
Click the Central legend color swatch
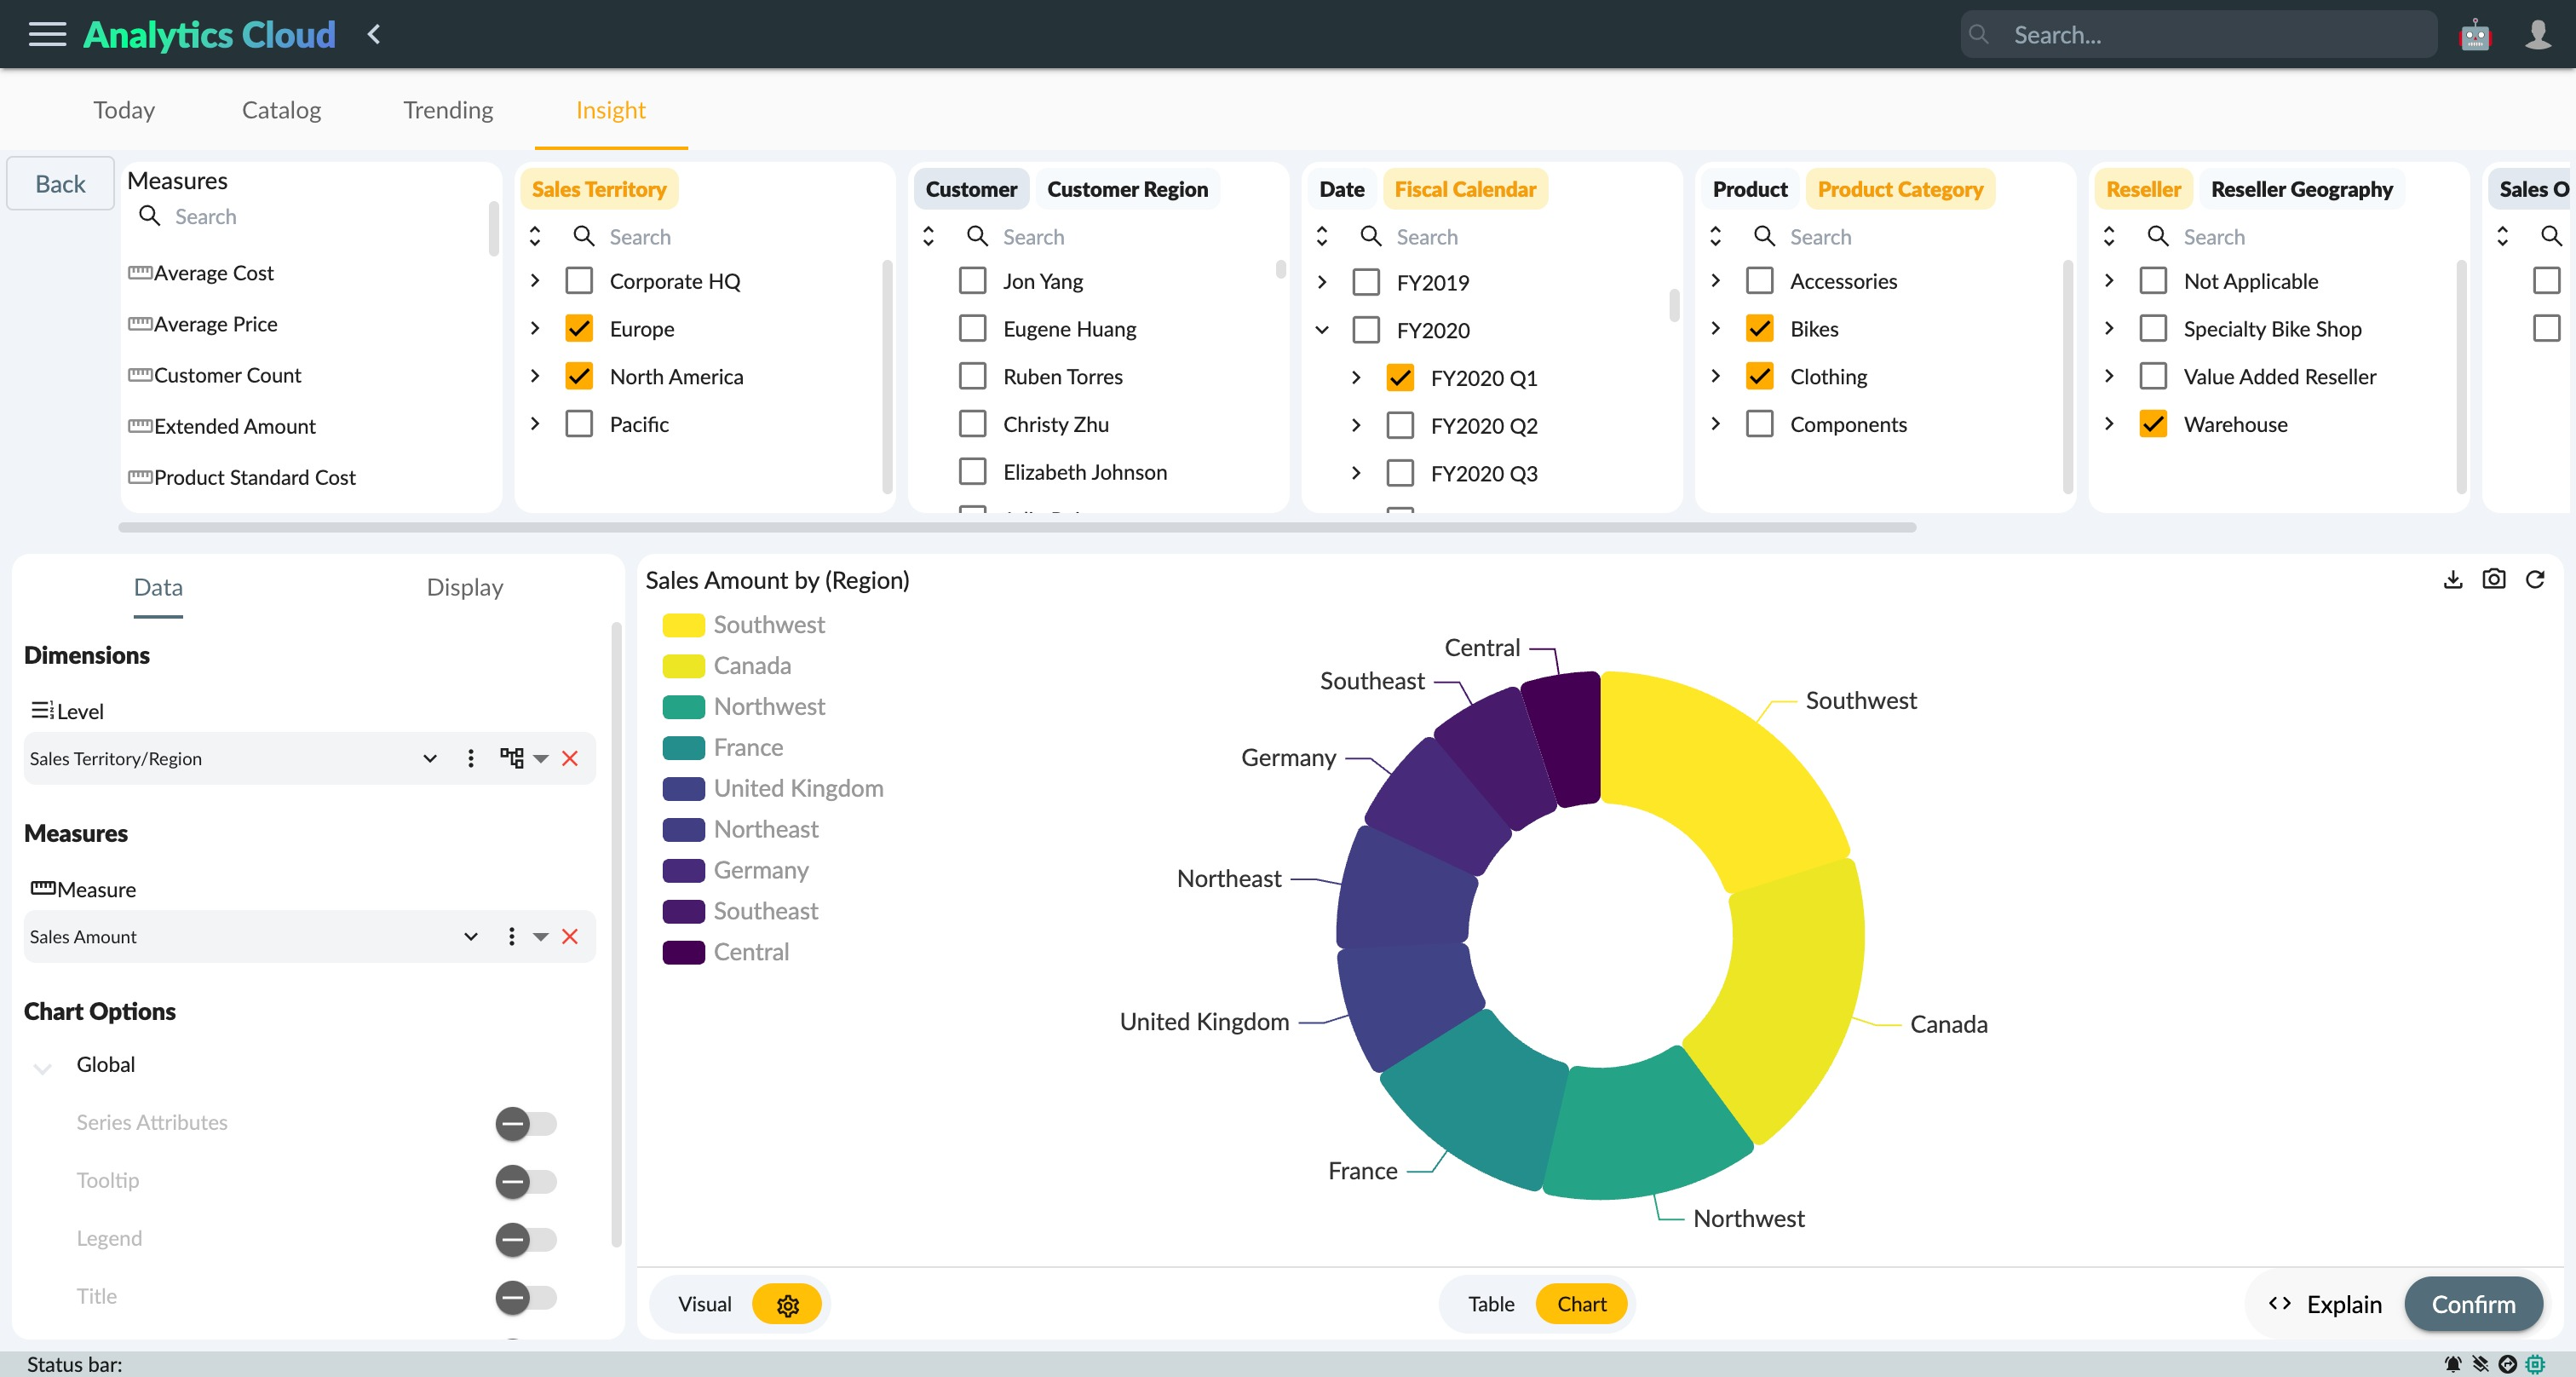[x=684, y=952]
